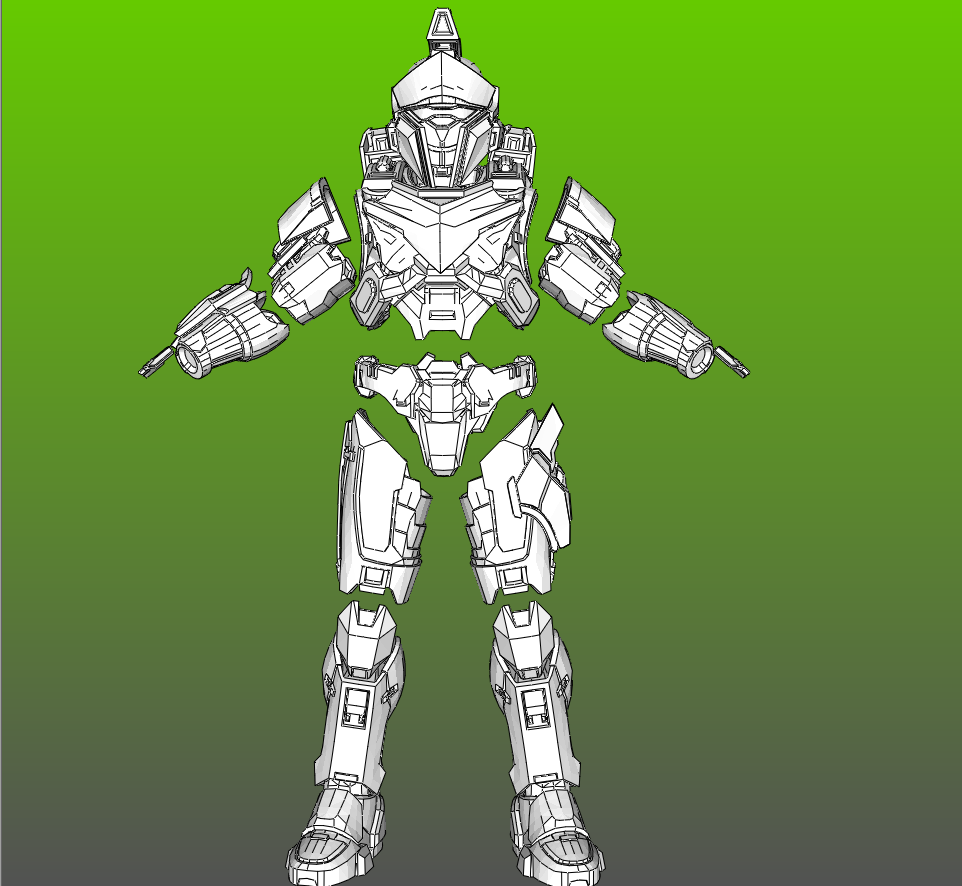
Task: Select the boot on the screen's right side
Action: click(556, 836)
